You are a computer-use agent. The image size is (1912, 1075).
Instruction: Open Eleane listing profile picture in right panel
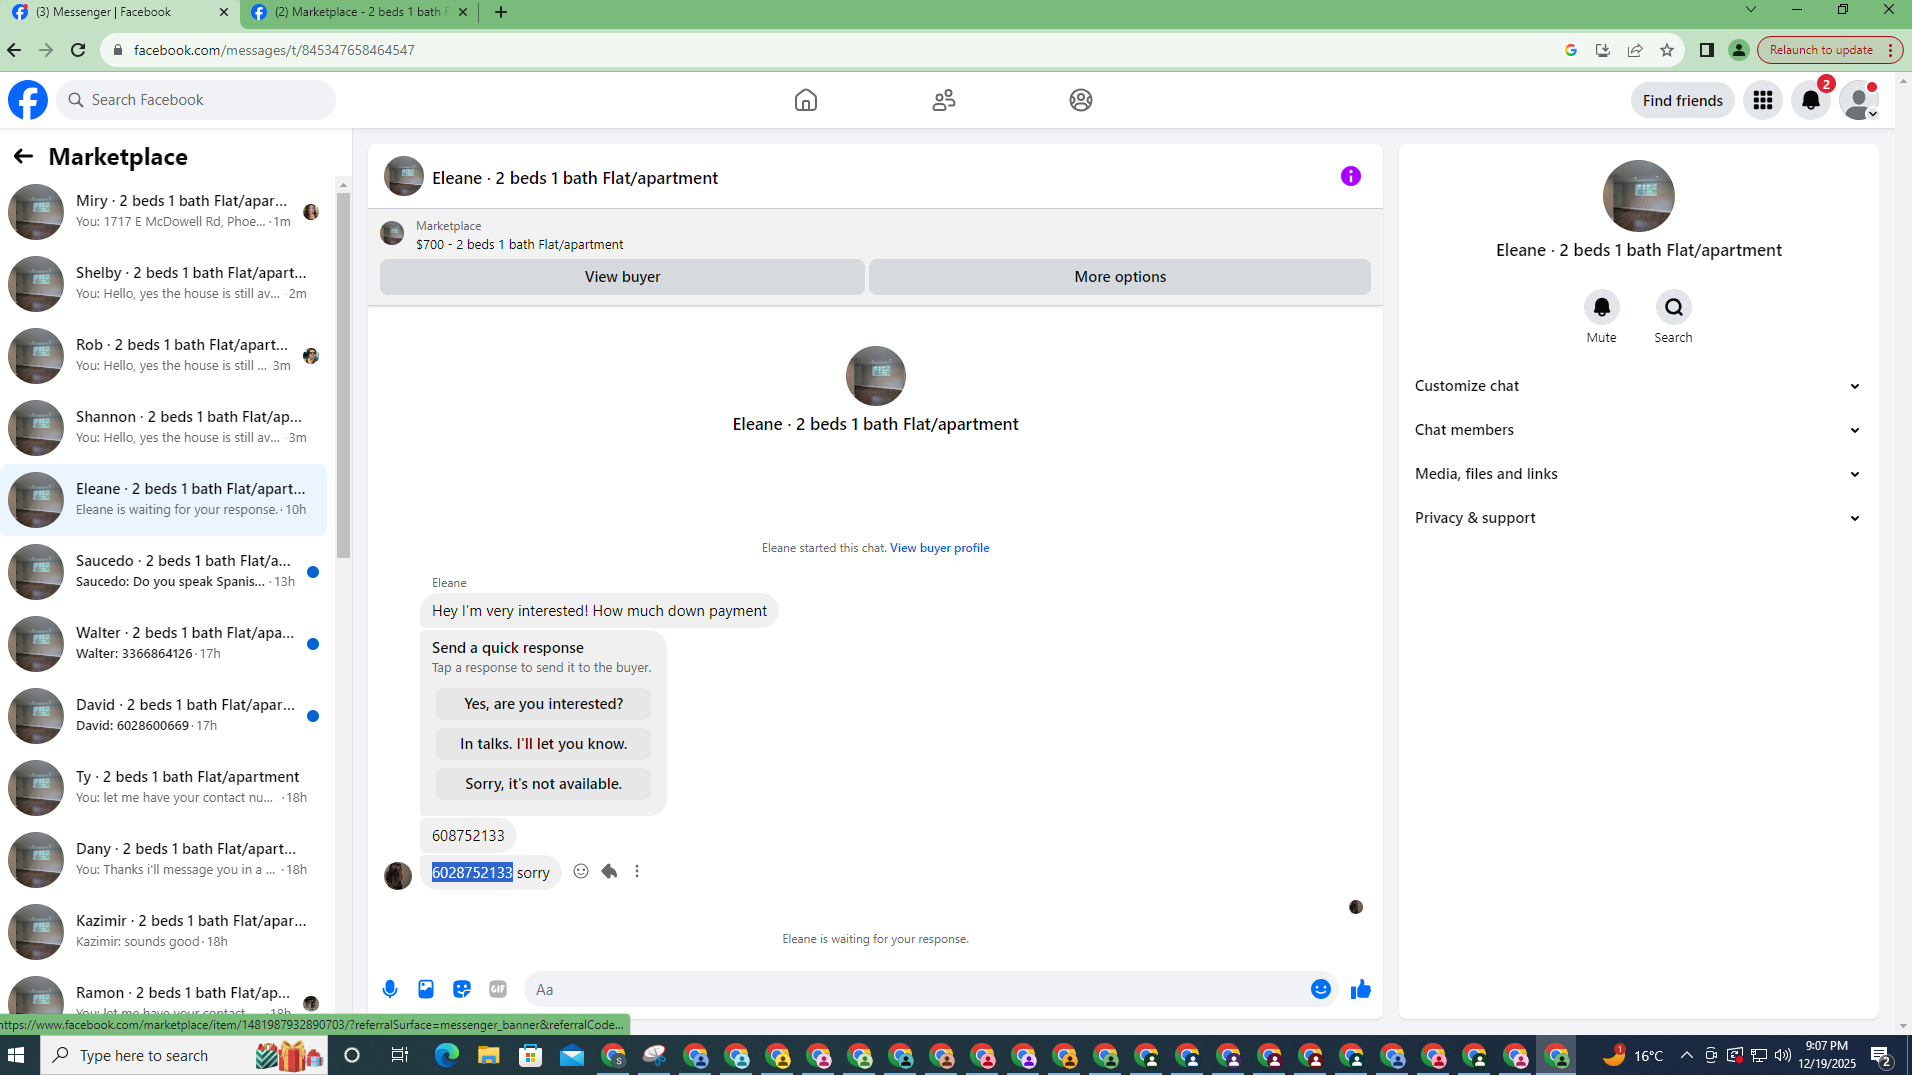click(x=1638, y=196)
